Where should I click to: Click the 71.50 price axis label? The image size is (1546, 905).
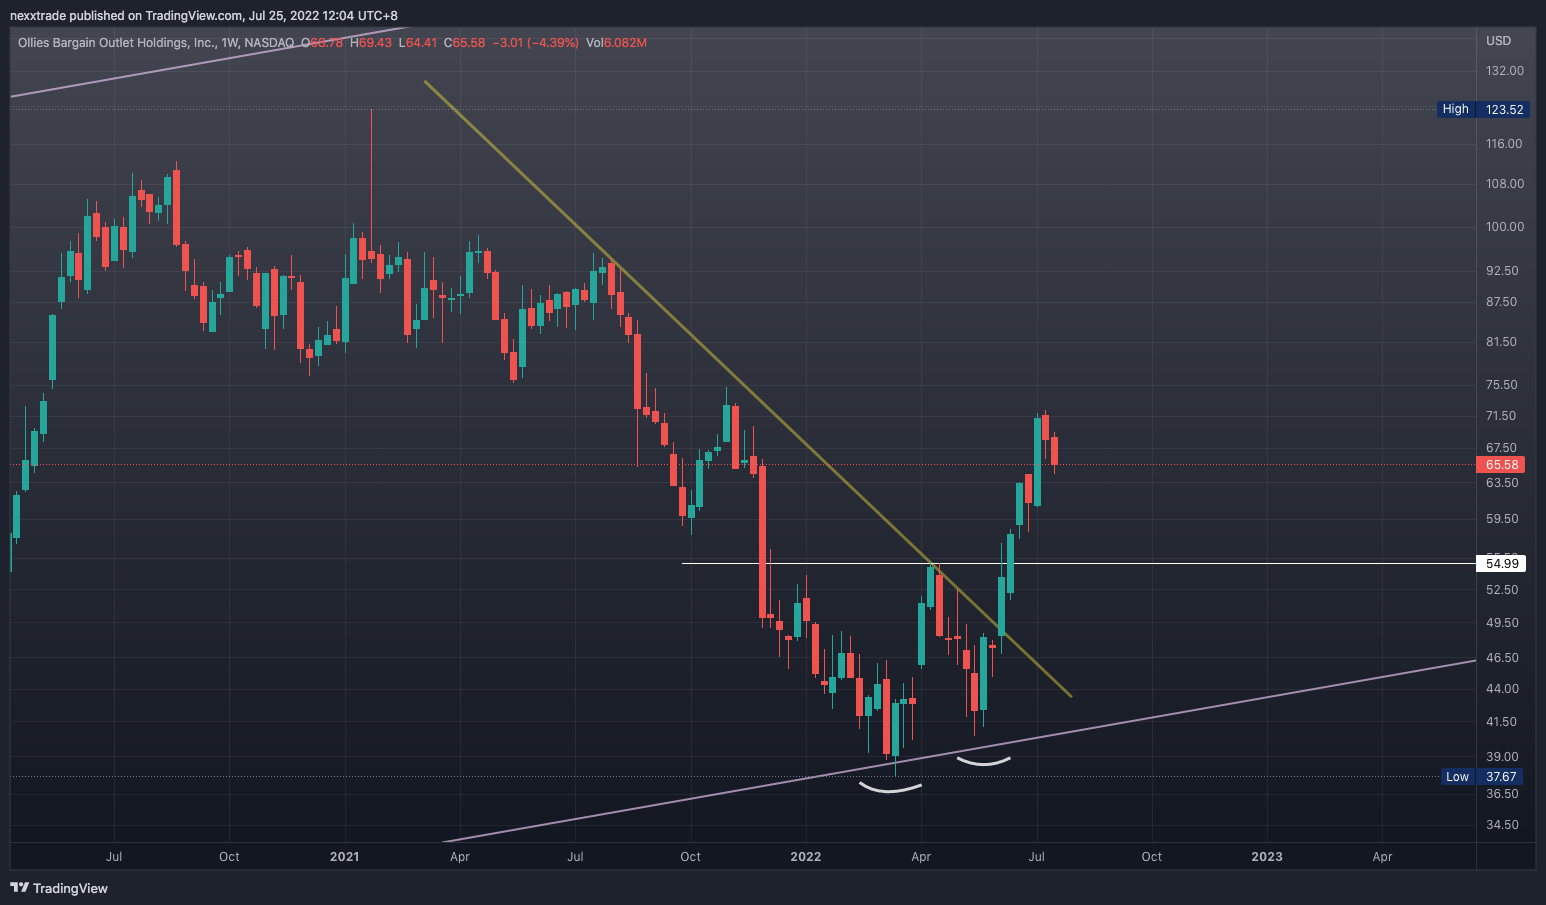pyautogui.click(x=1502, y=416)
